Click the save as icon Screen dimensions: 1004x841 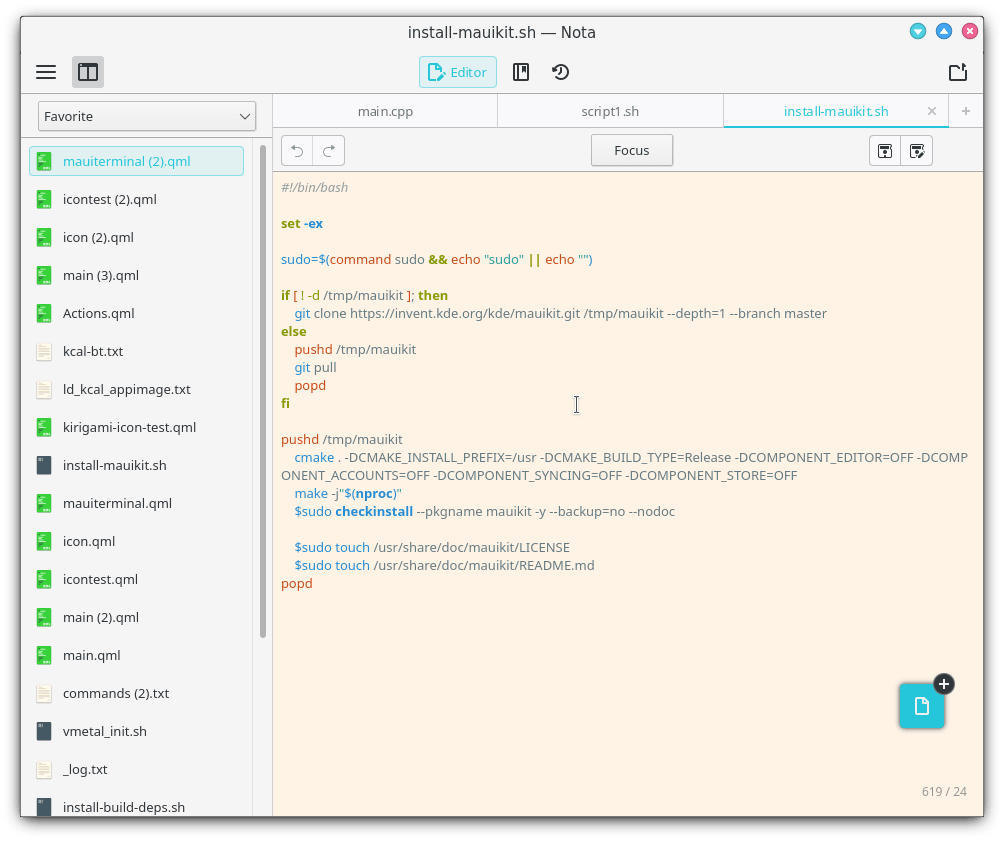pyautogui.click(x=917, y=151)
